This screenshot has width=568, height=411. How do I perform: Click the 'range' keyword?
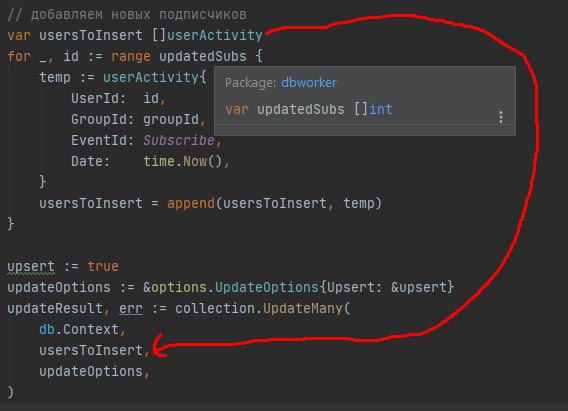tap(131, 56)
